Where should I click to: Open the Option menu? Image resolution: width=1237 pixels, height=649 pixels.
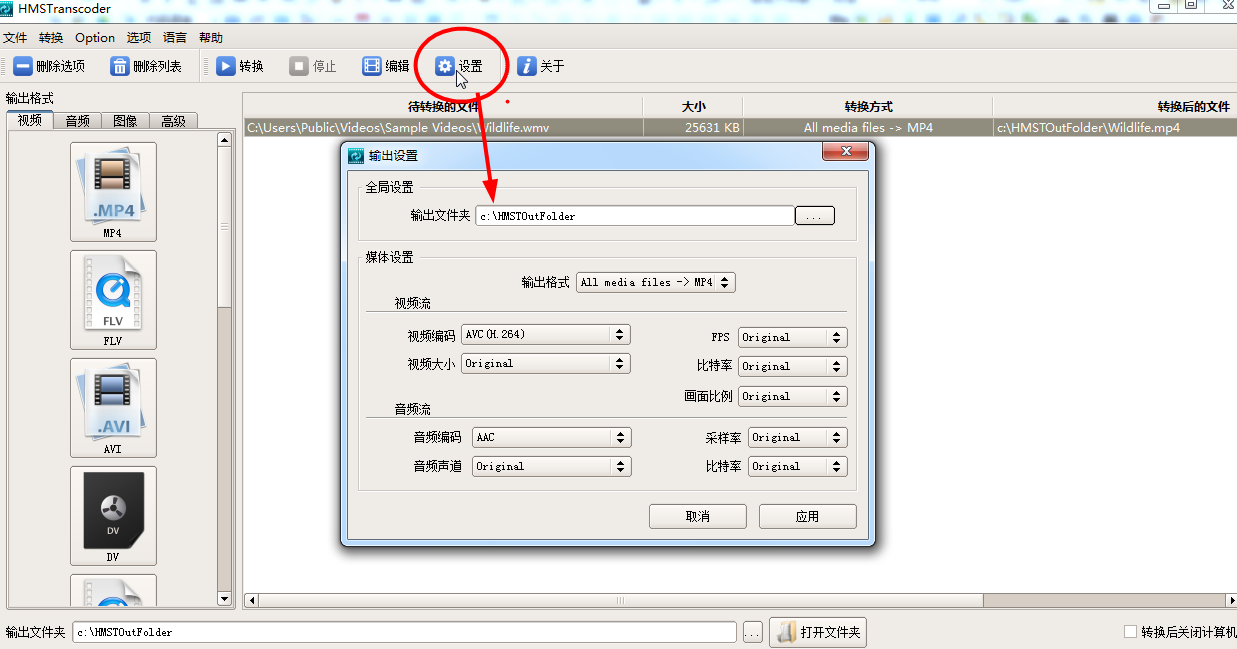tap(95, 38)
